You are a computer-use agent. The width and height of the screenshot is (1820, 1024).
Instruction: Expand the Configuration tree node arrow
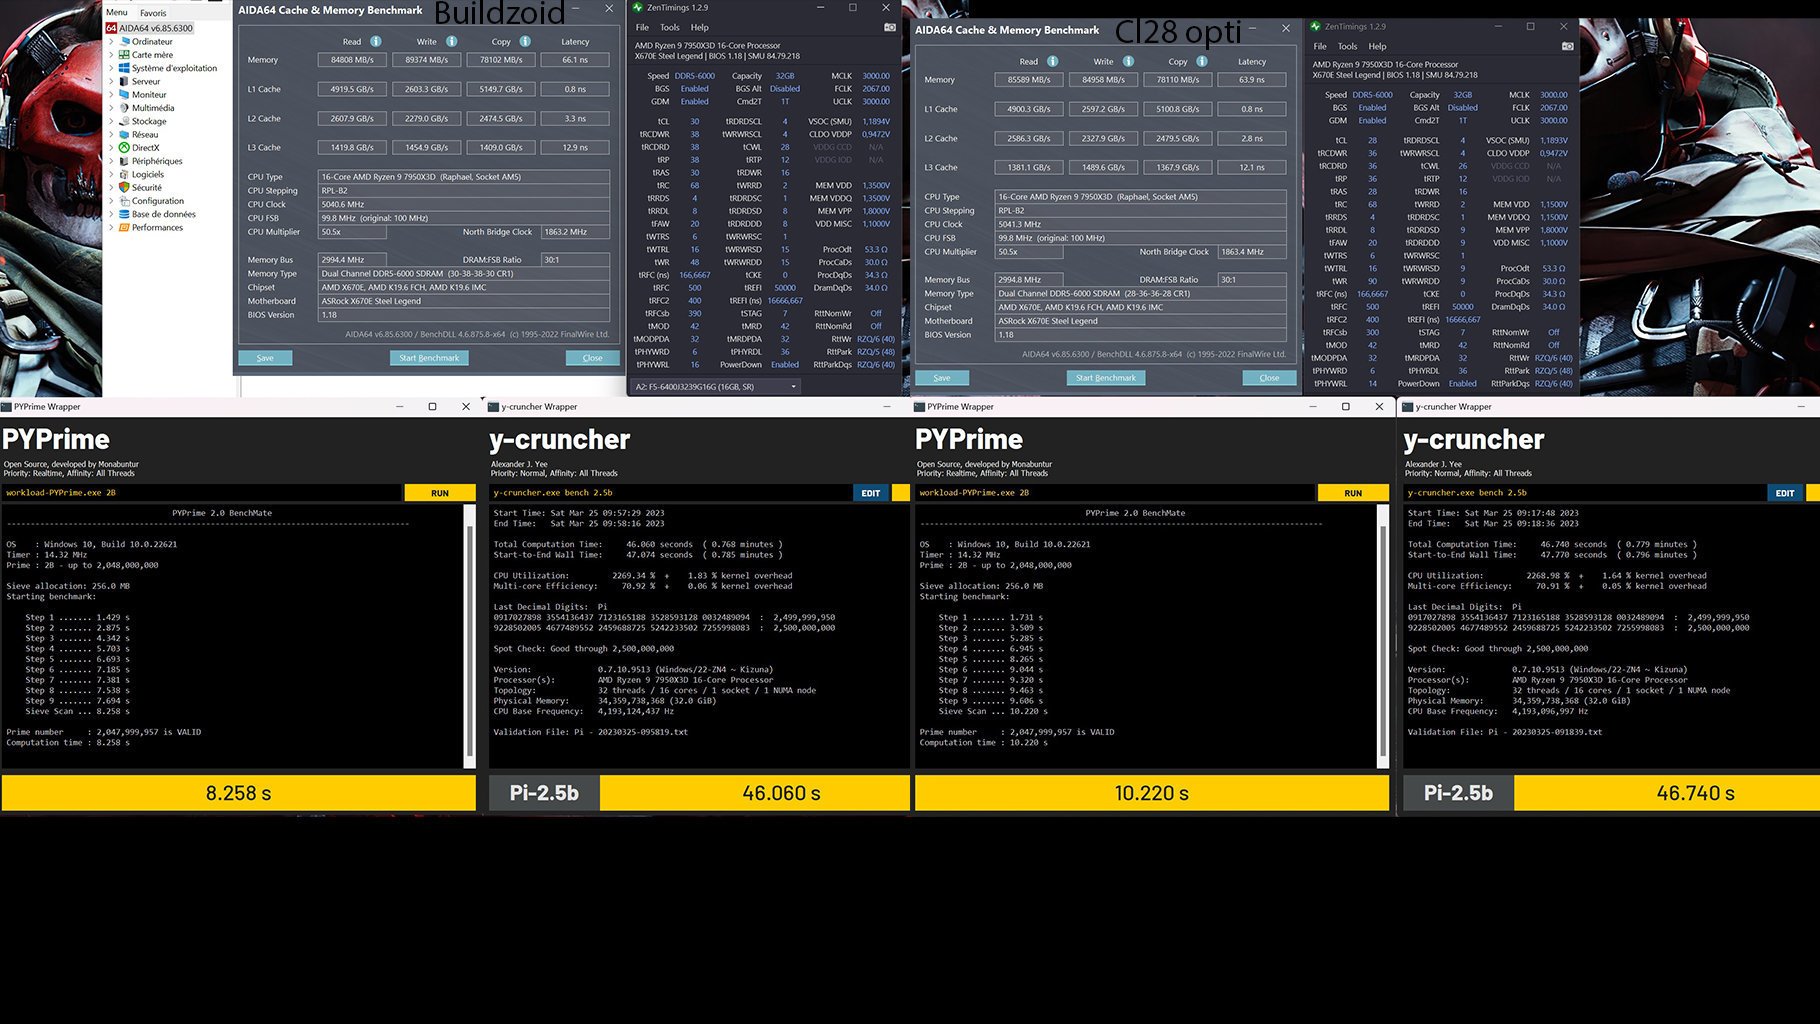coord(111,201)
